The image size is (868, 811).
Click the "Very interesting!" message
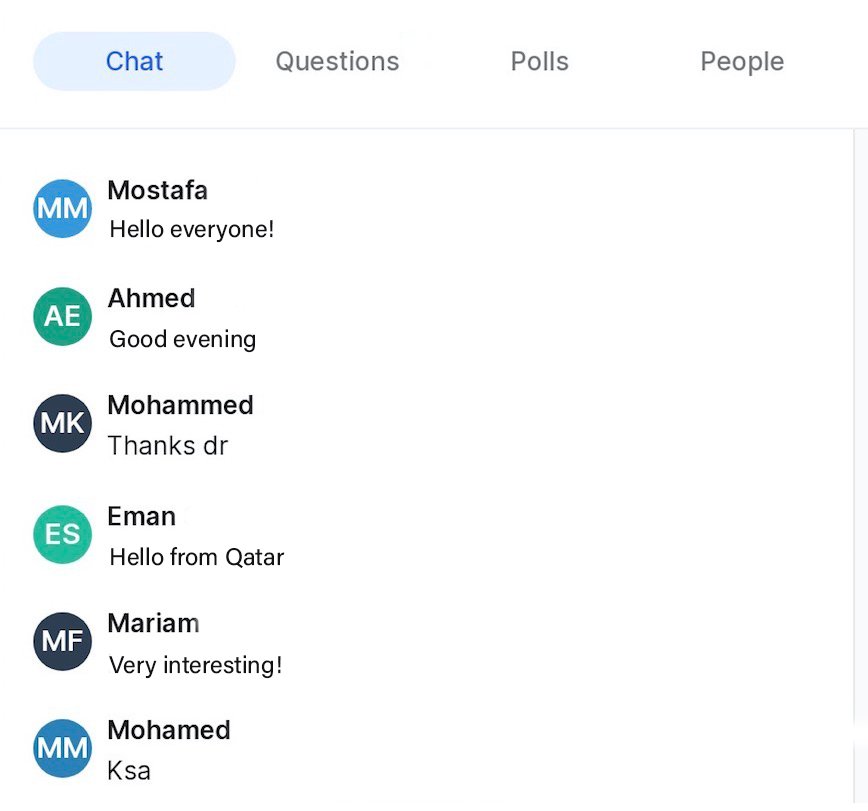point(195,665)
